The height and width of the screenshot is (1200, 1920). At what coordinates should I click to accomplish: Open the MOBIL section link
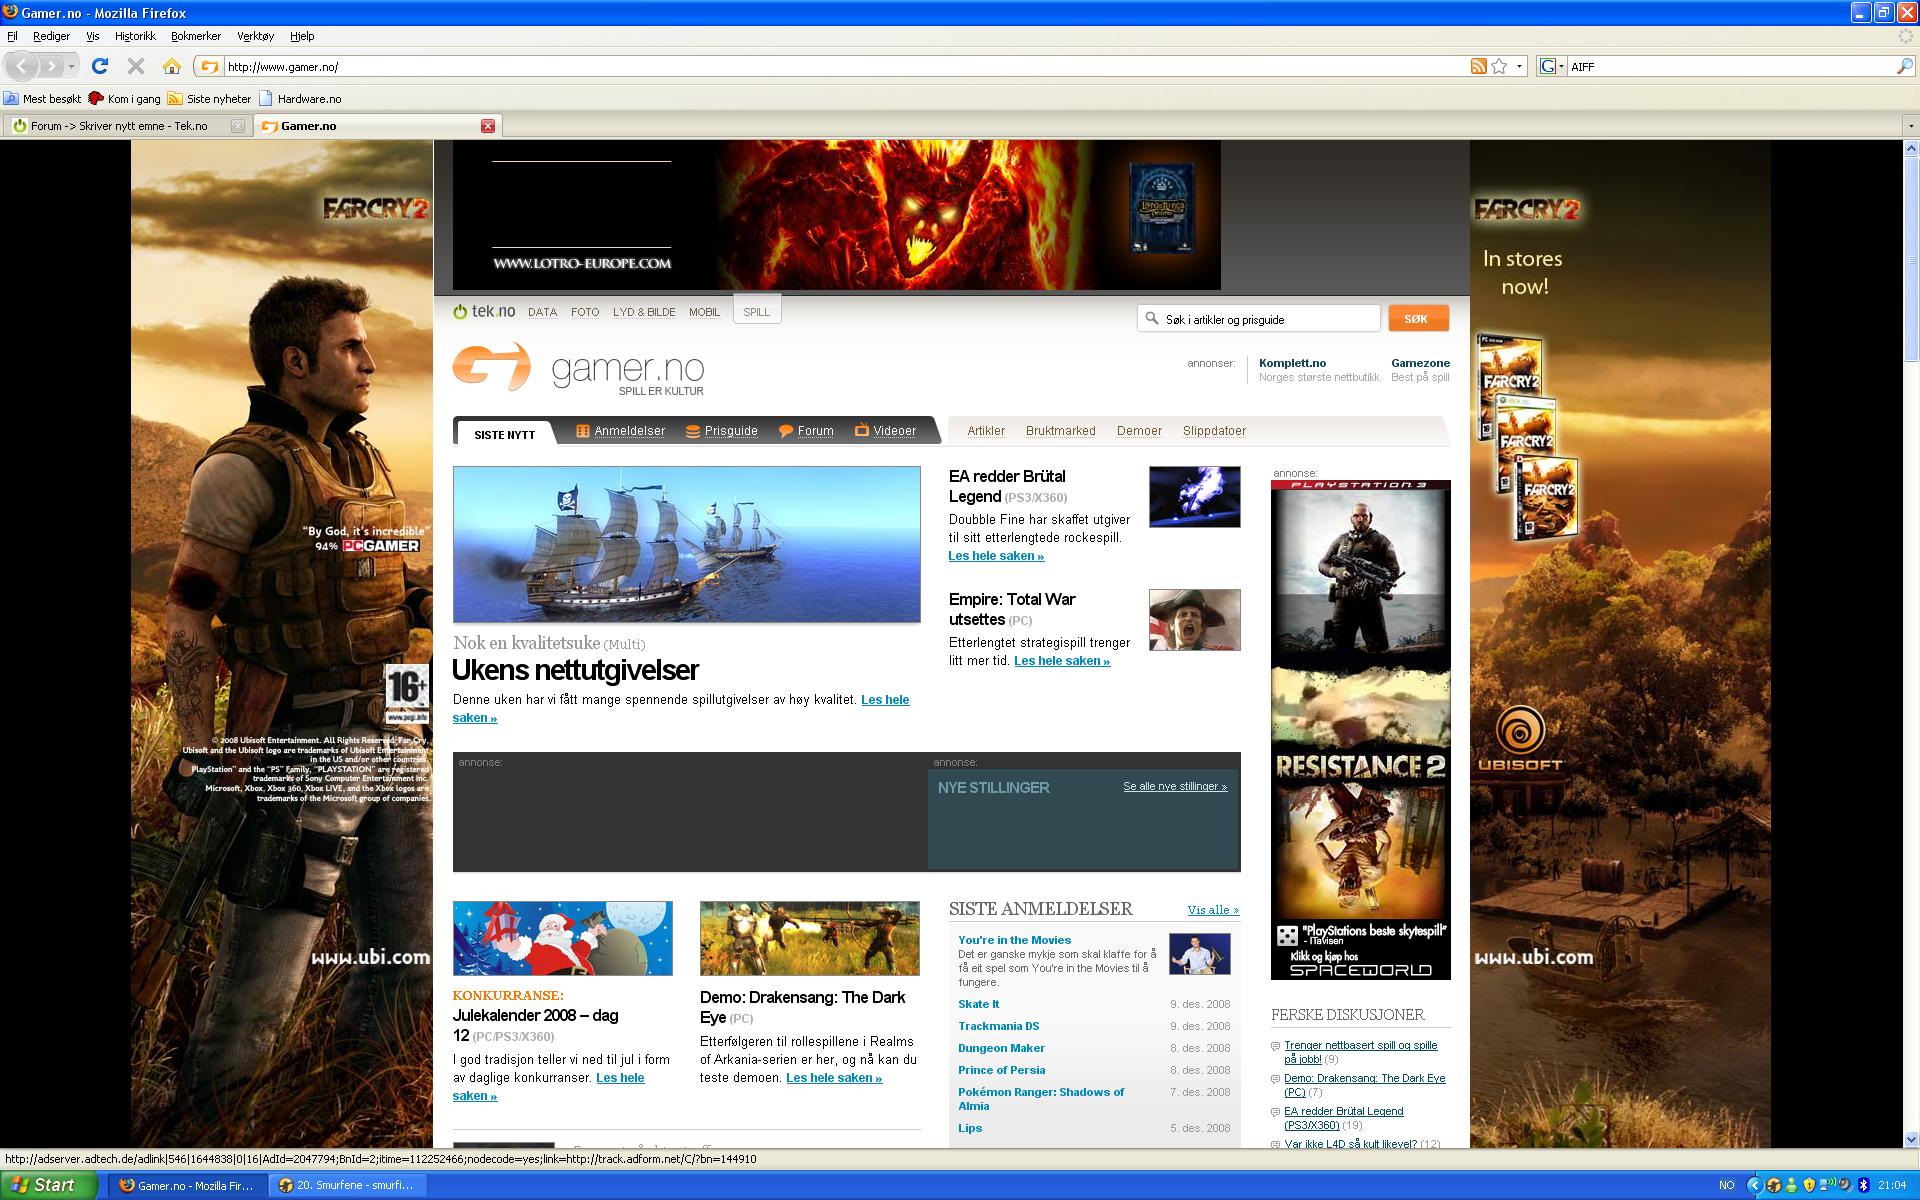coord(704,312)
